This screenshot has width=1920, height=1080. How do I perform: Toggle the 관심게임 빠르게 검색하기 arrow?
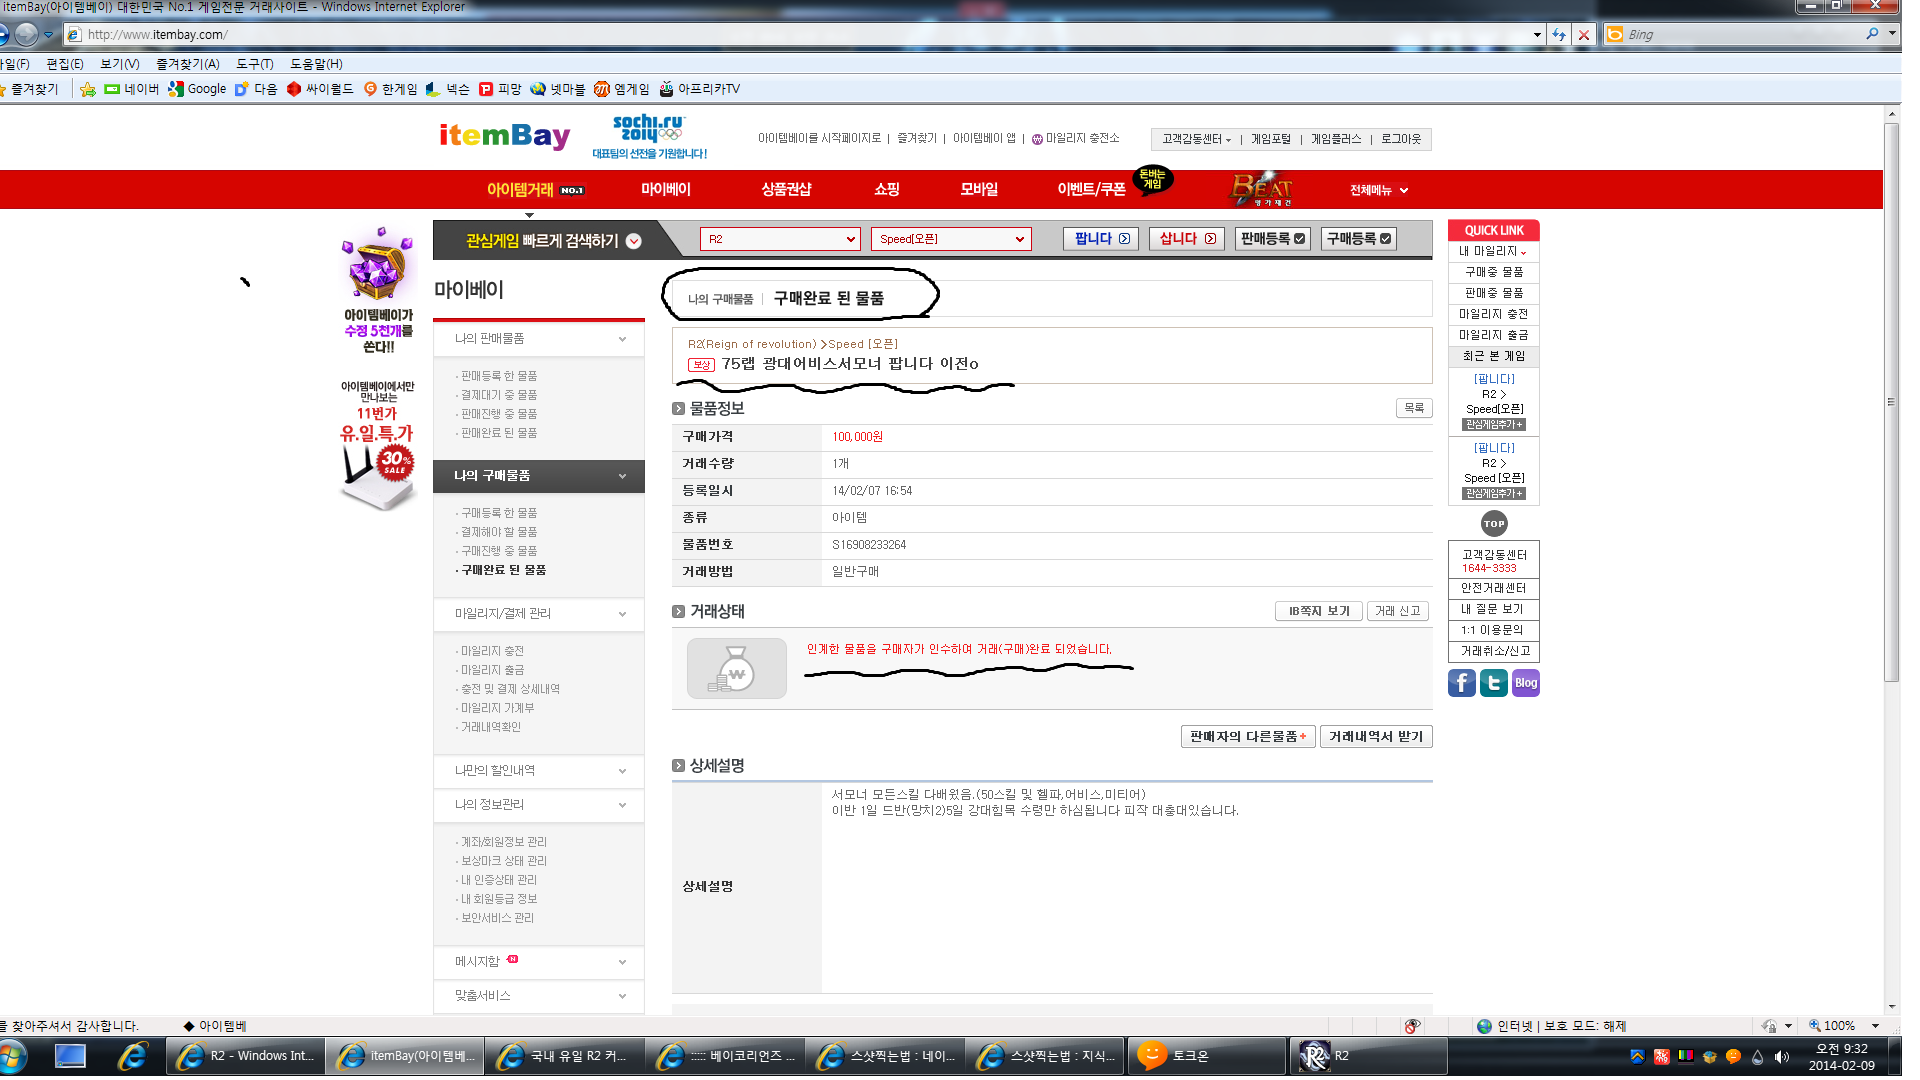pos(633,241)
